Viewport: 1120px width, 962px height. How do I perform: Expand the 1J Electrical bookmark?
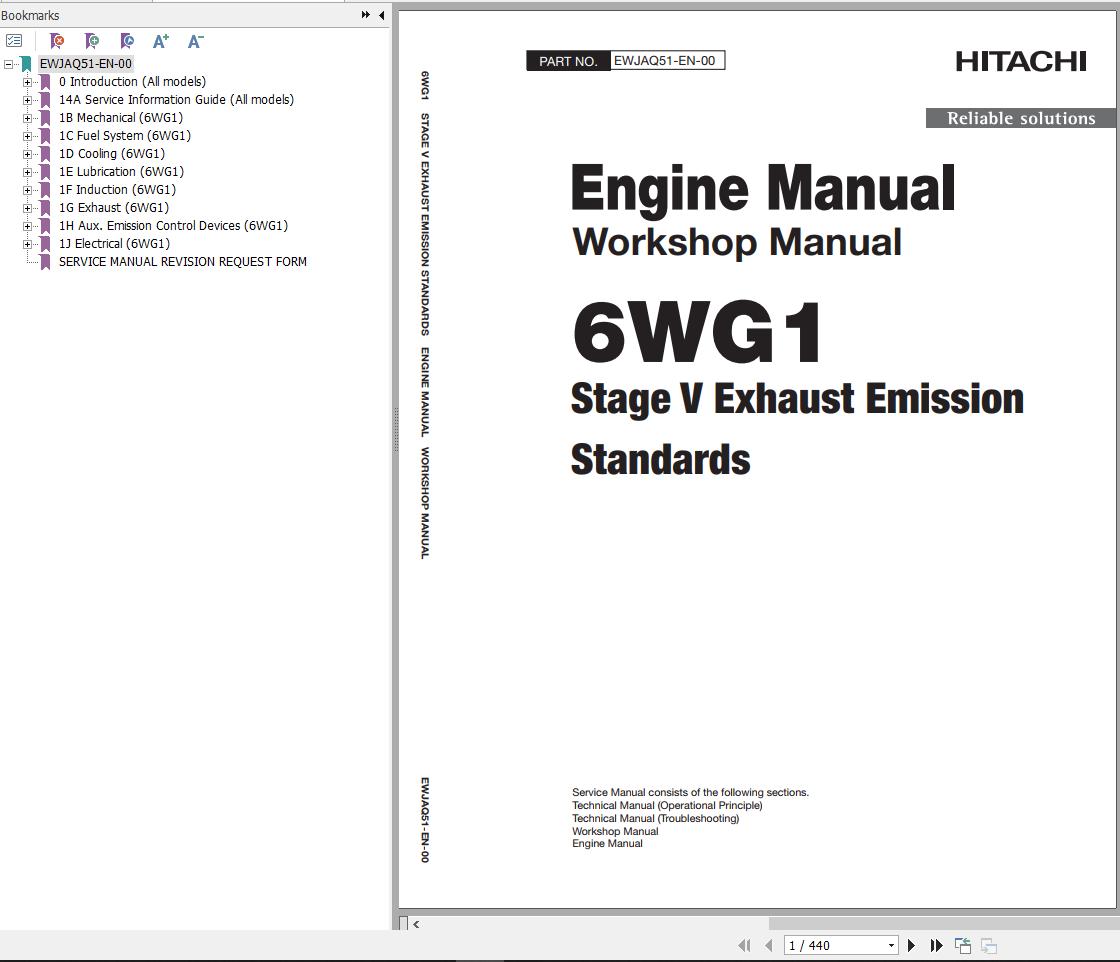pyautogui.click(x=27, y=244)
